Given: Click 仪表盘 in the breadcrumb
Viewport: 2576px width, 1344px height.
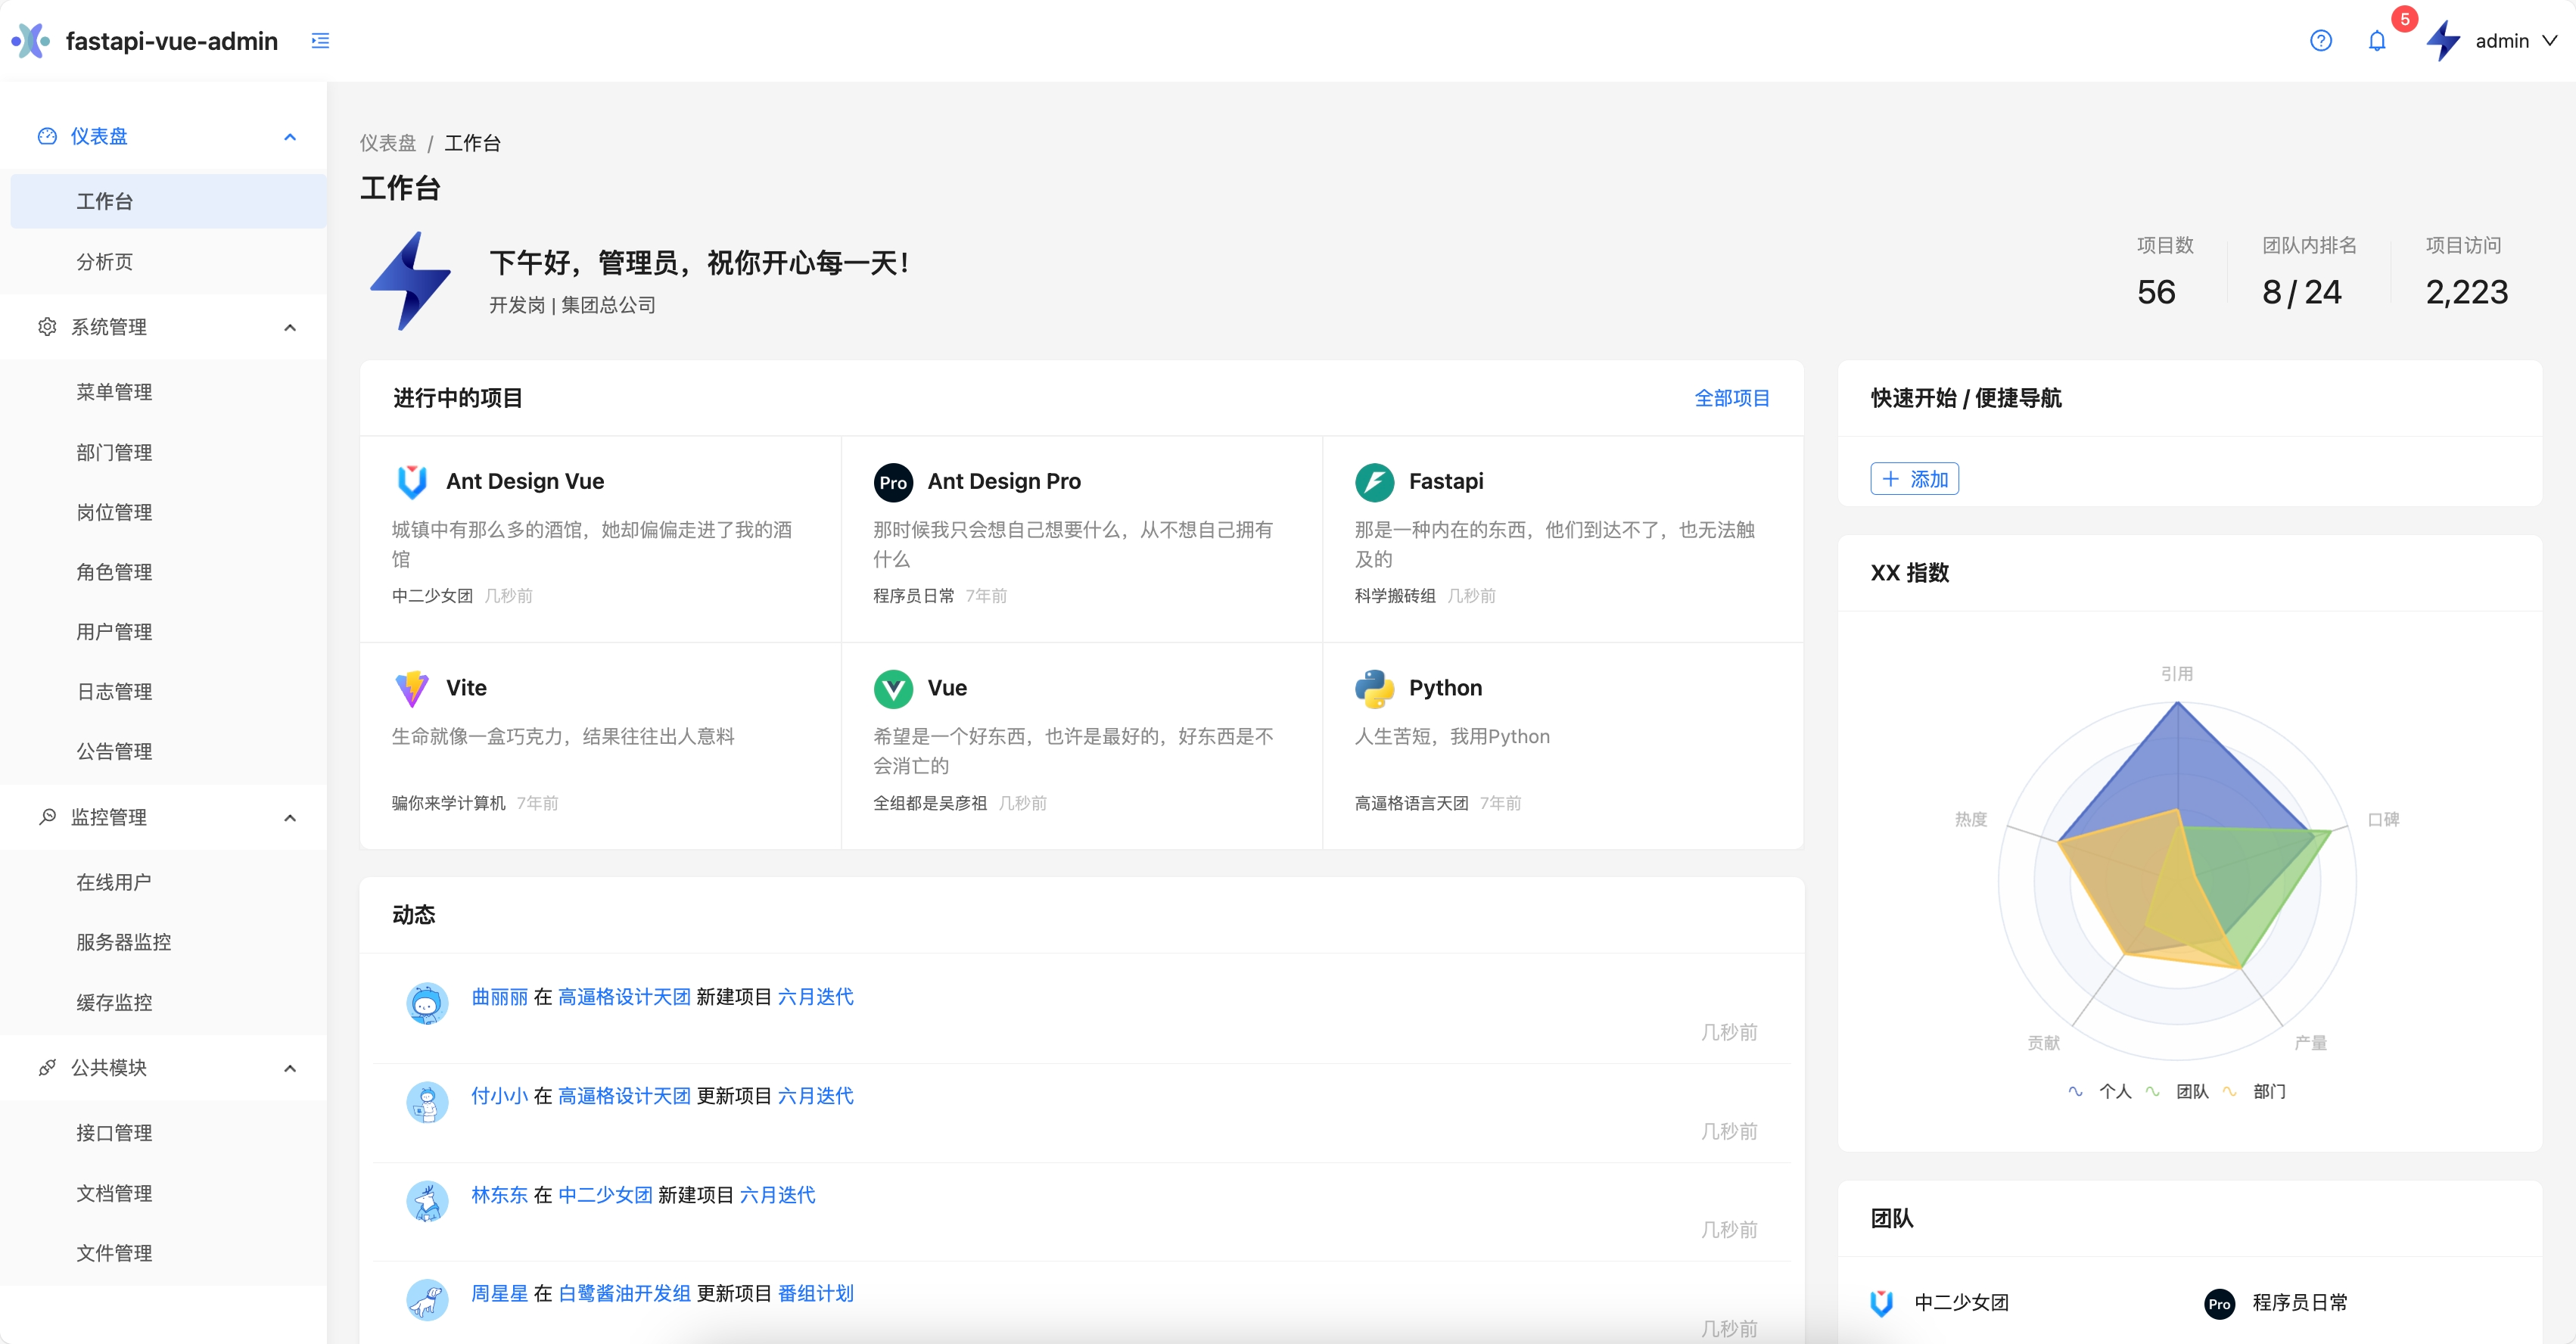Looking at the screenshot, I should tap(388, 143).
